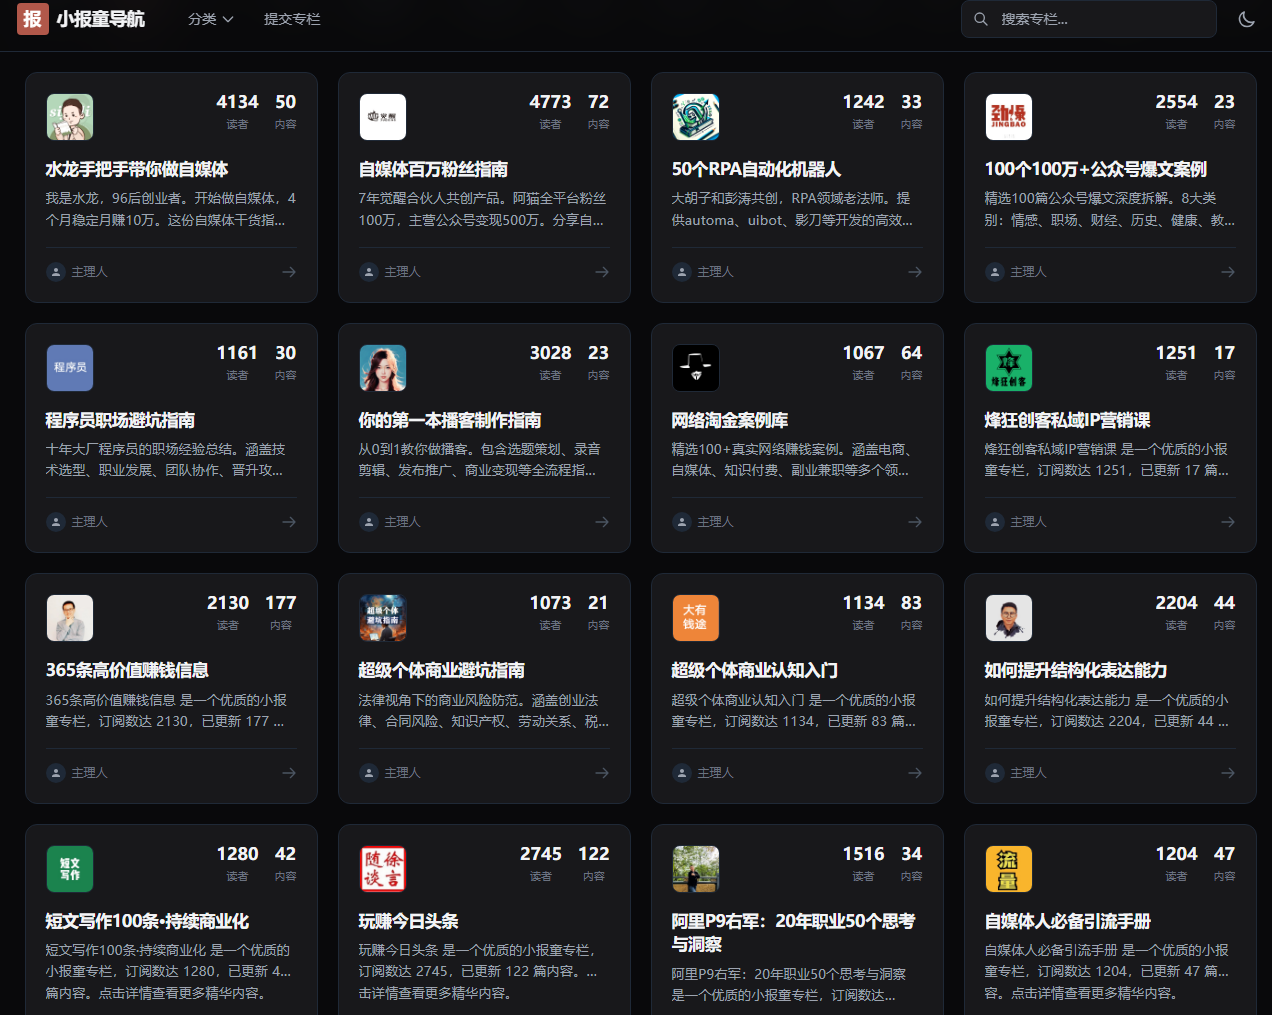
Task: Click the magnifier icon in search box
Action: 981,19
